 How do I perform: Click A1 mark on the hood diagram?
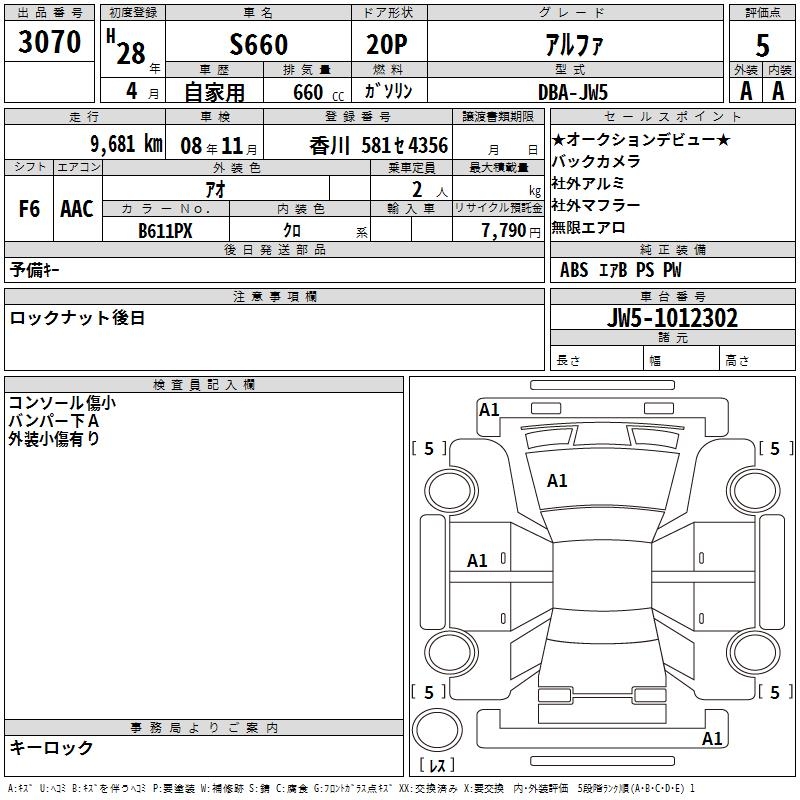(557, 481)
